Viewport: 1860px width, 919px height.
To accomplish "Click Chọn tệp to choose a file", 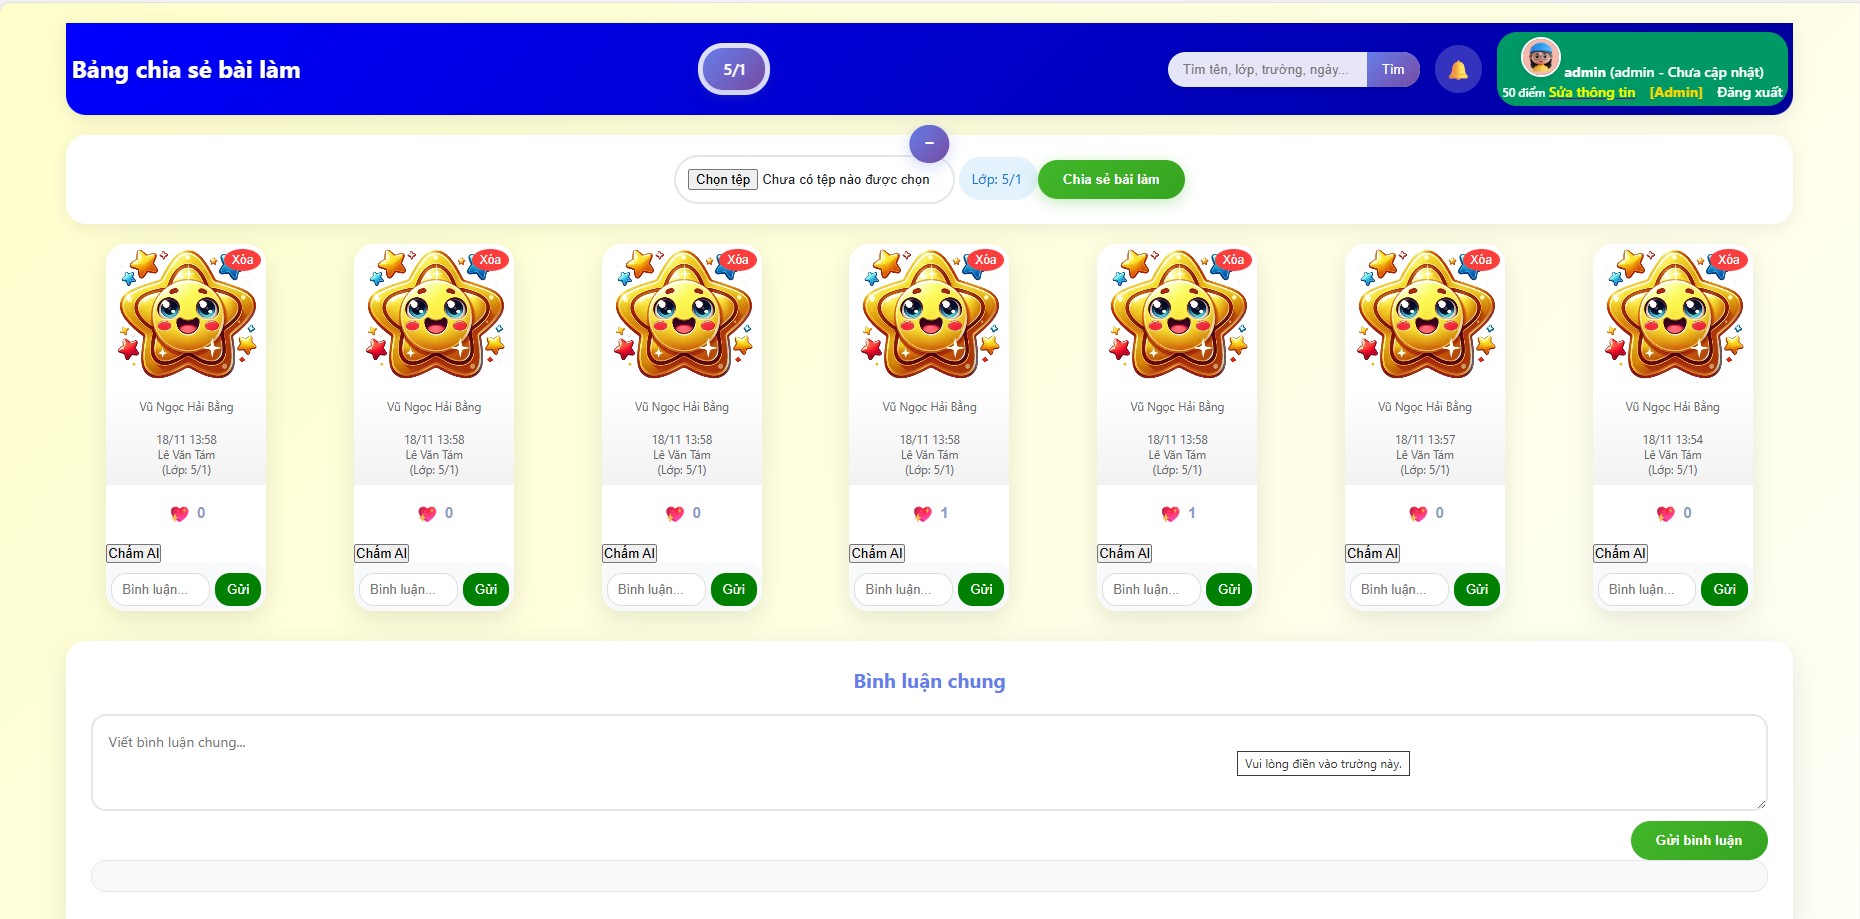I will [x=723, y=180].
